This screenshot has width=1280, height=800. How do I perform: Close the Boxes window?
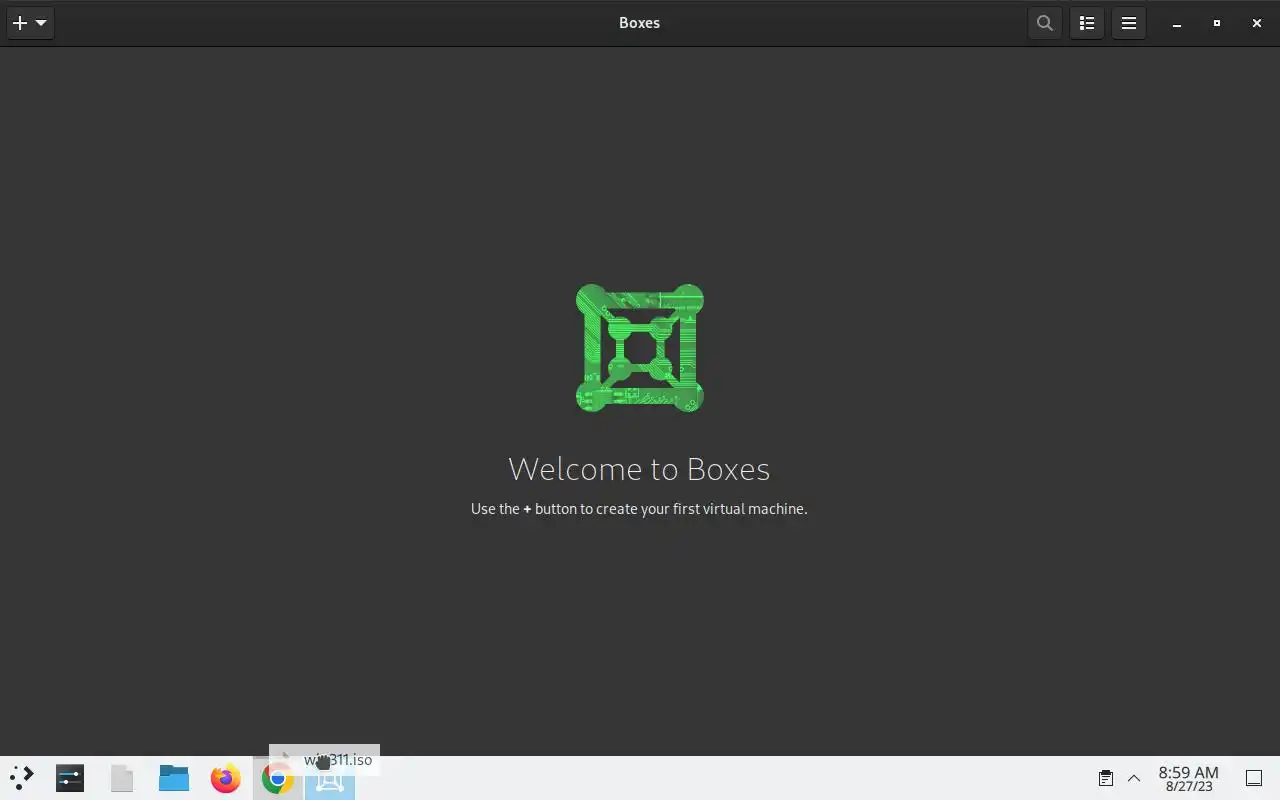[x=1257, y=23]
